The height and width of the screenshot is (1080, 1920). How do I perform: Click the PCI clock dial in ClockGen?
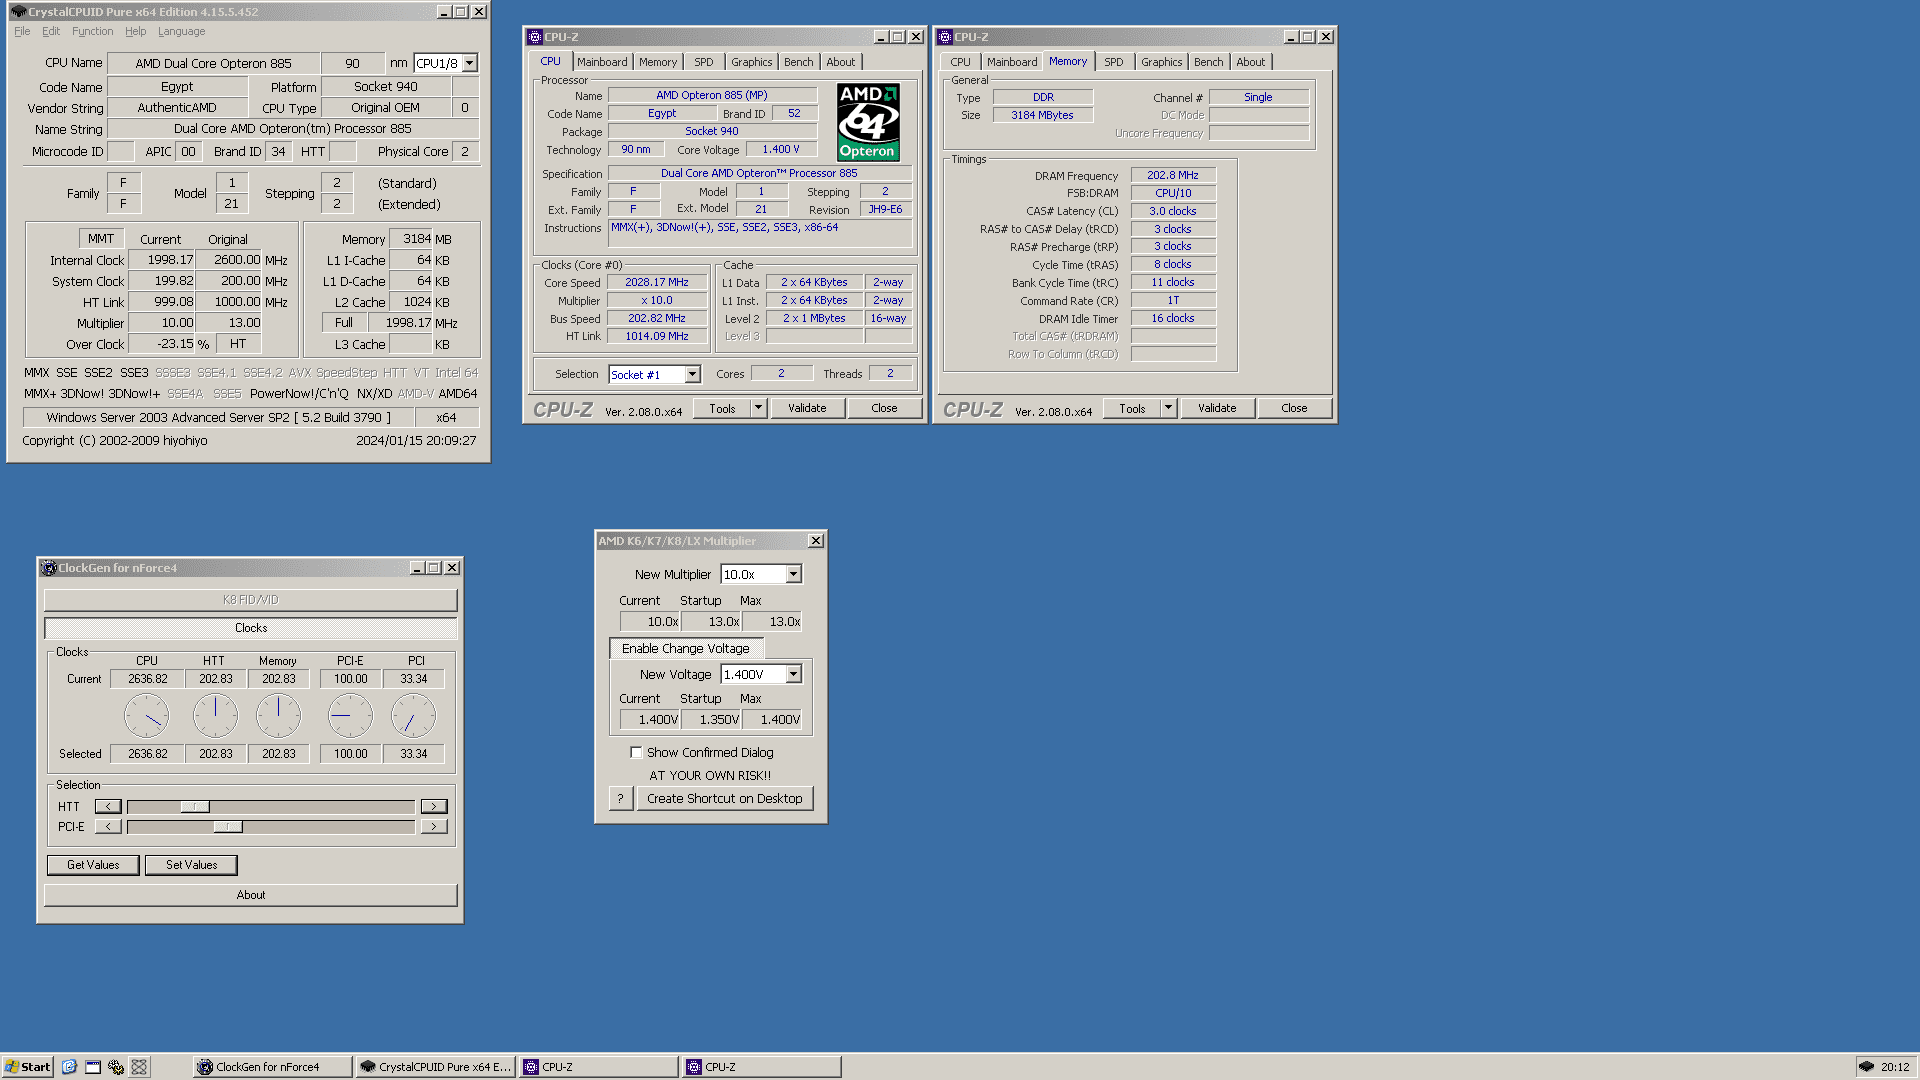click(413, 716)
